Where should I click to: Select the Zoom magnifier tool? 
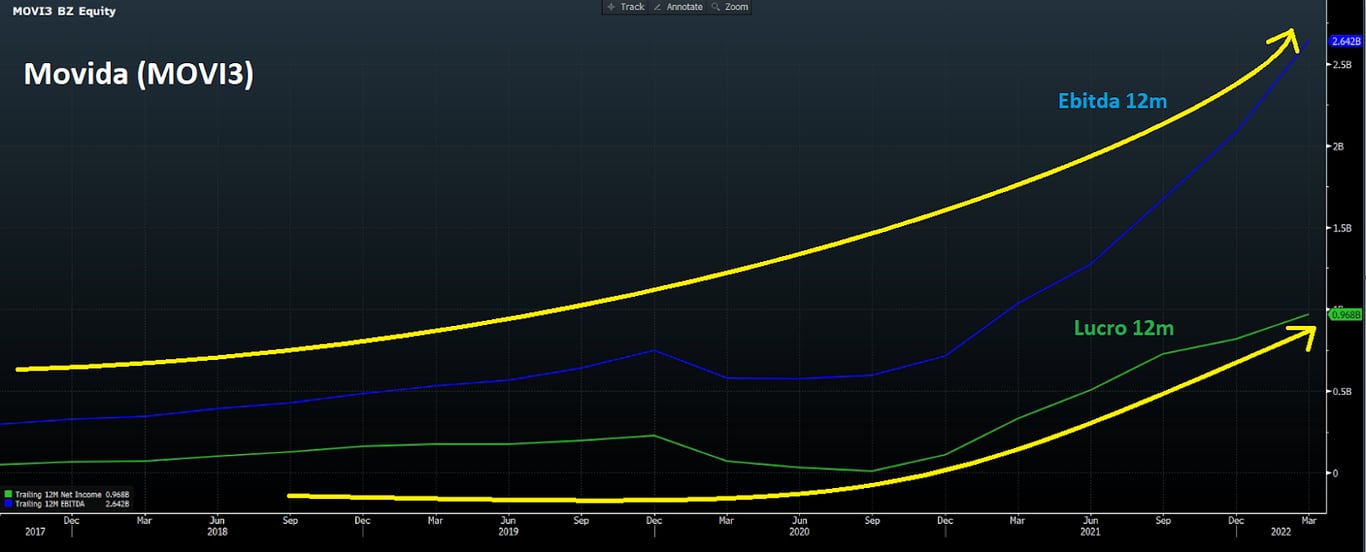coord(730,7)
